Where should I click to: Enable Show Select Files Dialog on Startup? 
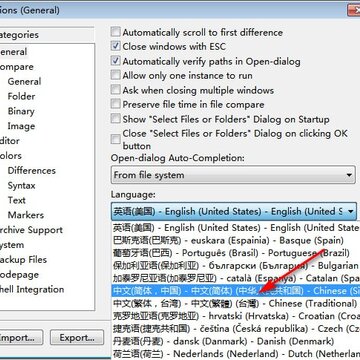(116, 119)
